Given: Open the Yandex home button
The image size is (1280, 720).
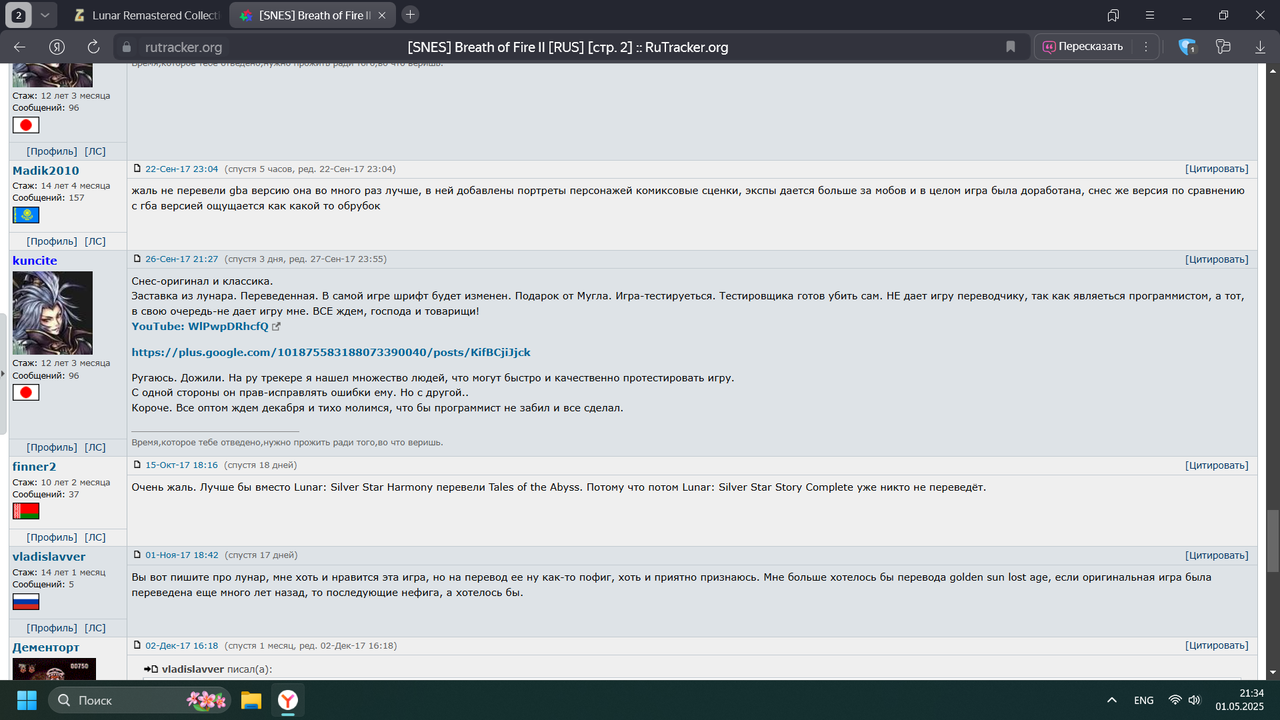Looking at the screenshot, I should (x=57, y=47).
